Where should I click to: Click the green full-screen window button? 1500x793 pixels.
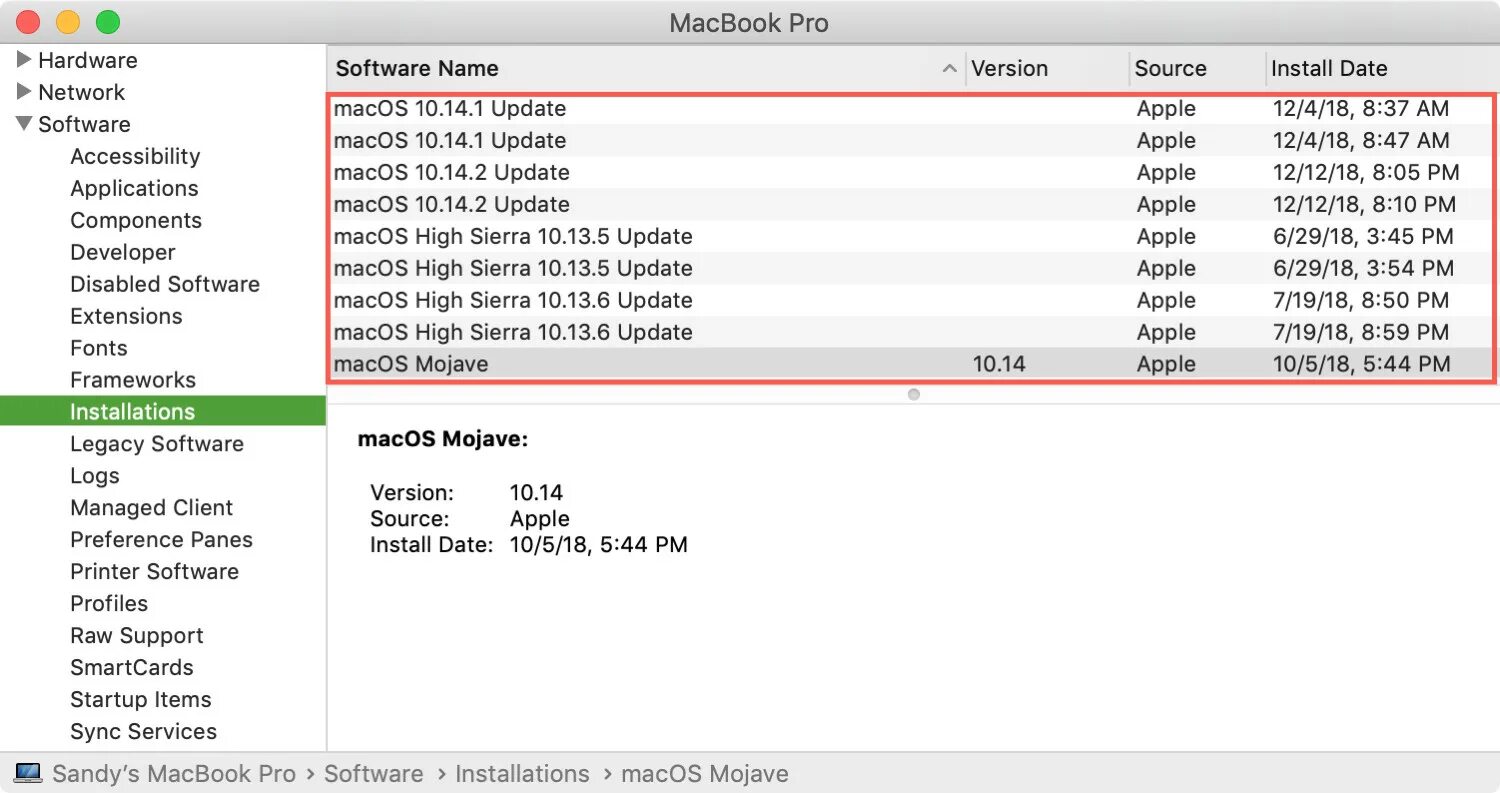click(x=107, y=22)
